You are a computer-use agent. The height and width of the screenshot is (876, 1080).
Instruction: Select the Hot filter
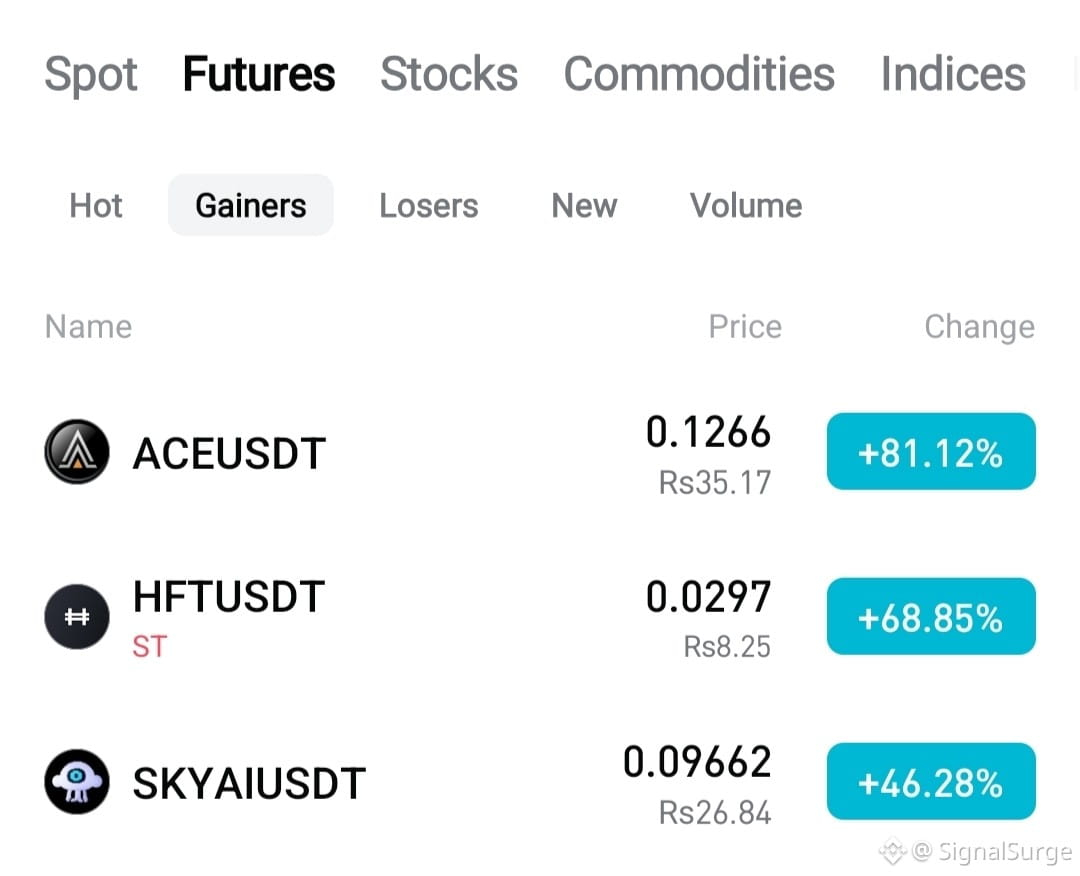click(96, 205)
